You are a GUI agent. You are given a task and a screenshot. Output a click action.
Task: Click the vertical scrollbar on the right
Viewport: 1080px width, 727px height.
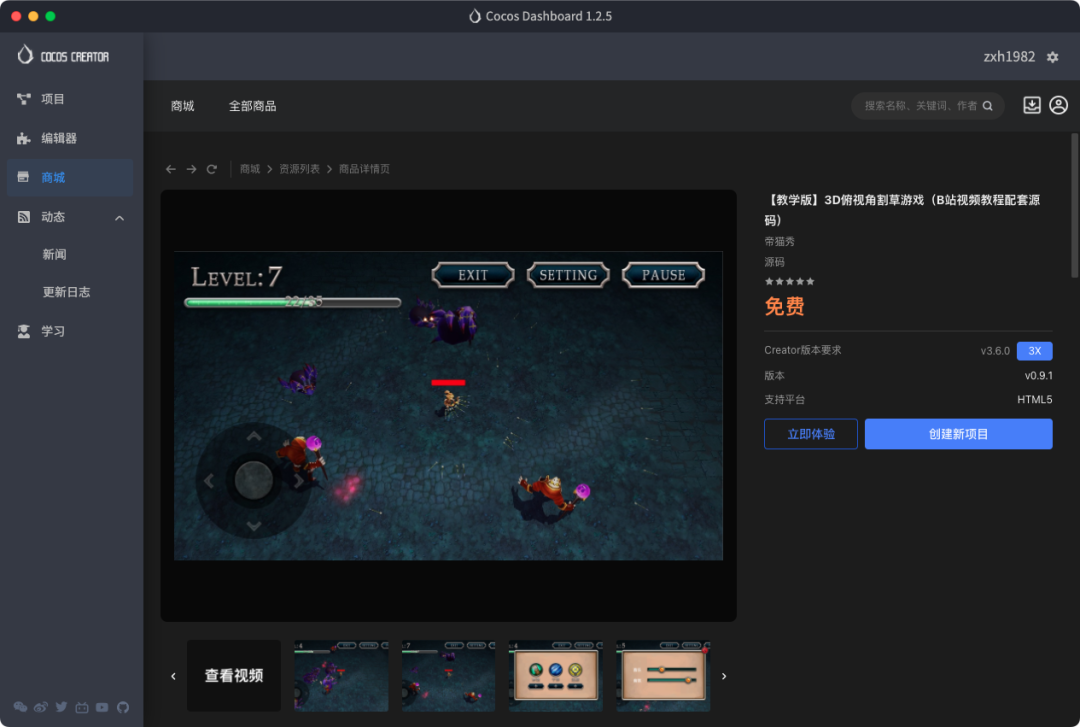tap(1074, 205)
